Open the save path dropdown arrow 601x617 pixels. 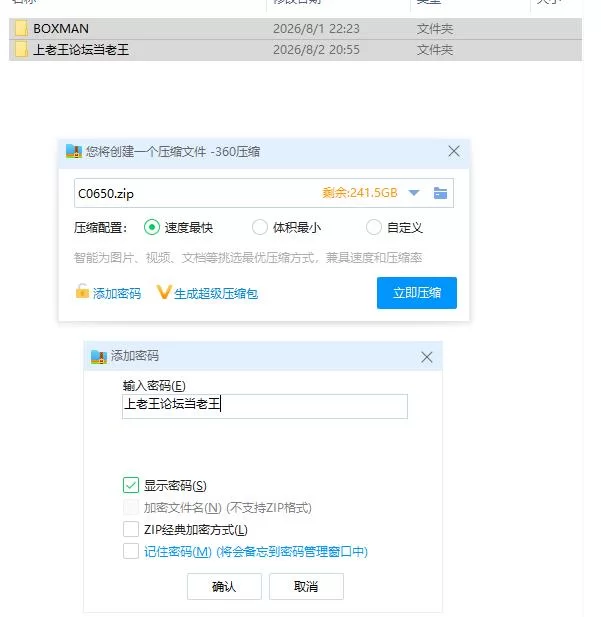tap(414, 193)
